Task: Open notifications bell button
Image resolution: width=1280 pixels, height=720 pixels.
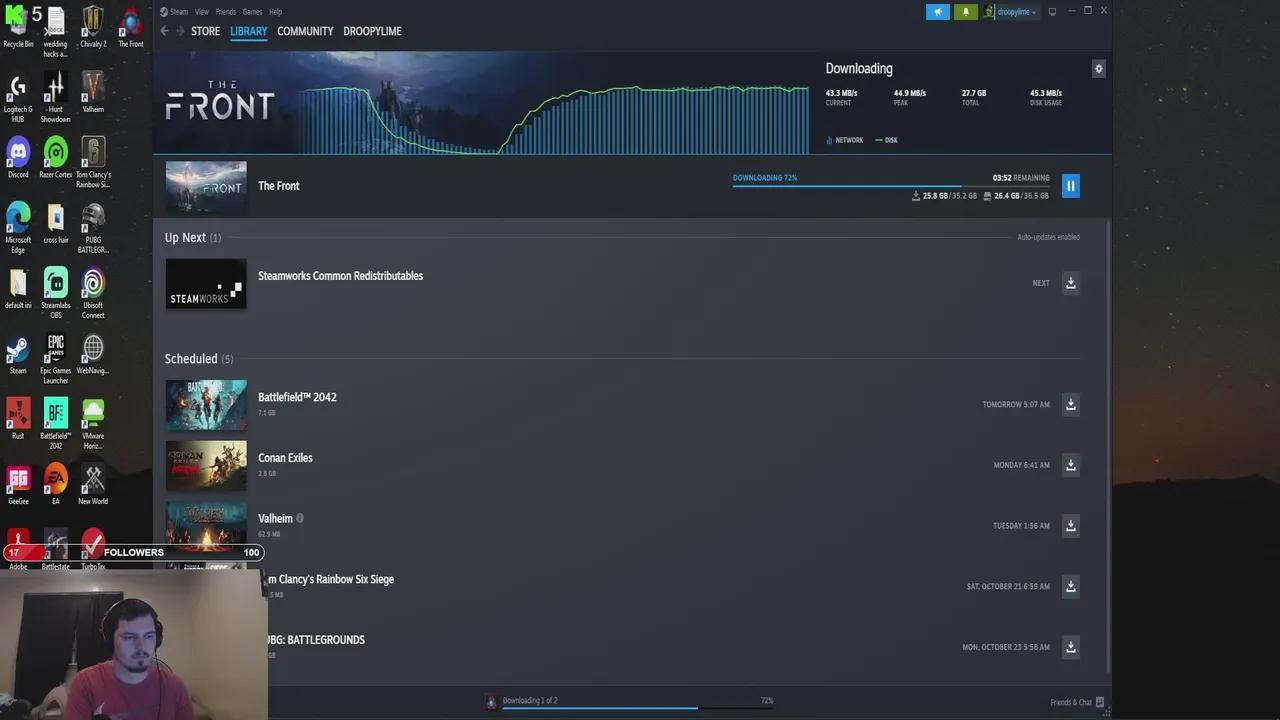Action: click(x=966, y=12)
